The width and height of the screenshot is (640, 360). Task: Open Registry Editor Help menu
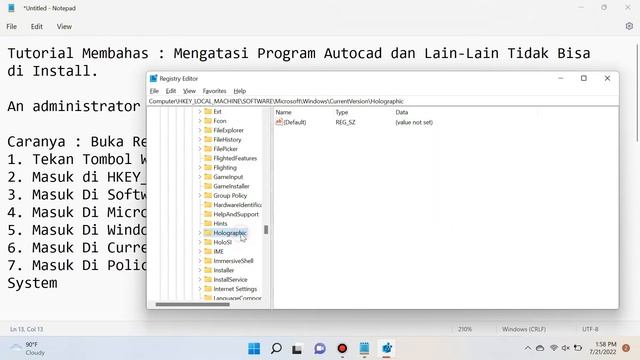tap(240, 91)
